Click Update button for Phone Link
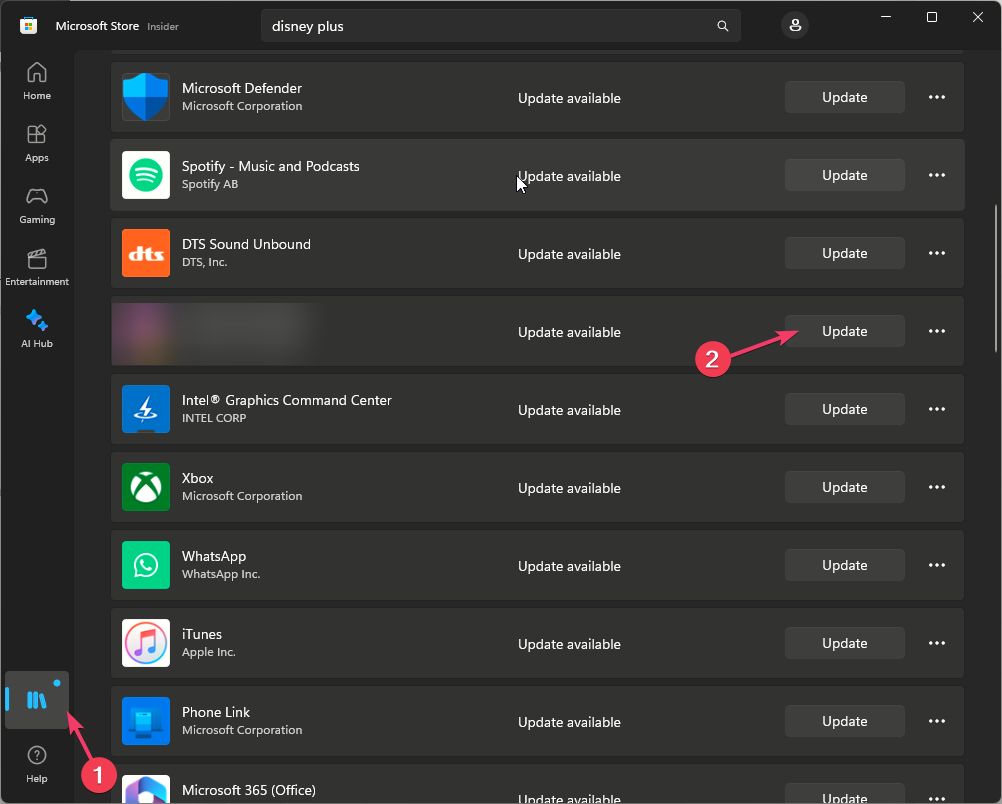 click(x=844, y=721)
